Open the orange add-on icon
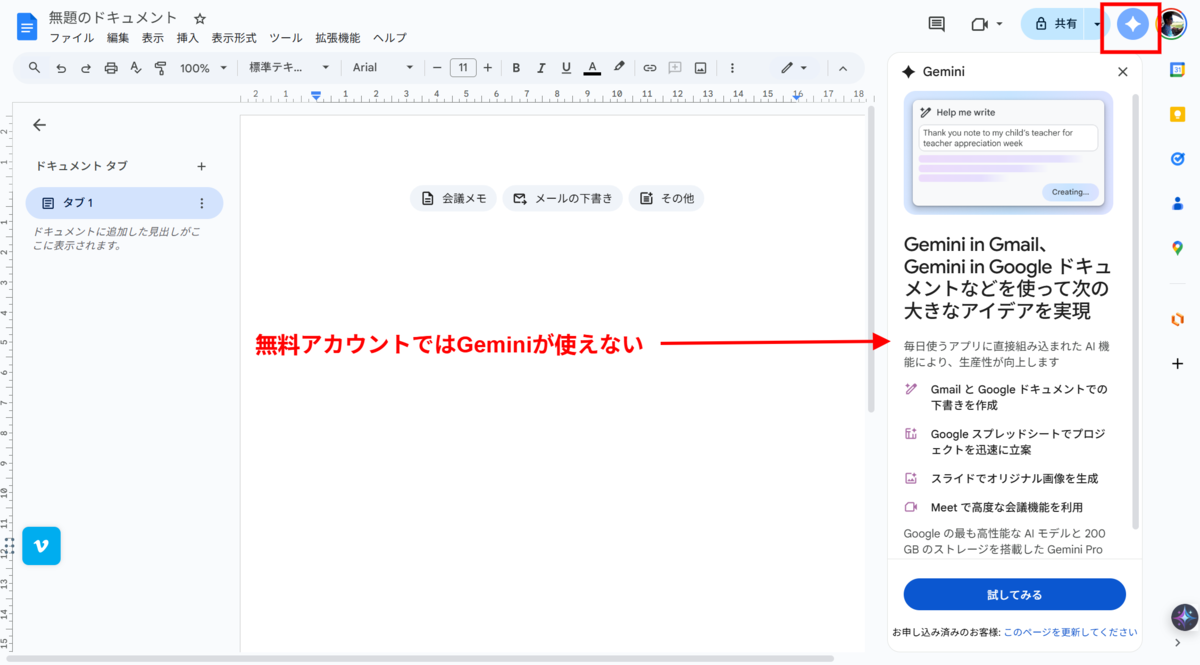 1178,319
